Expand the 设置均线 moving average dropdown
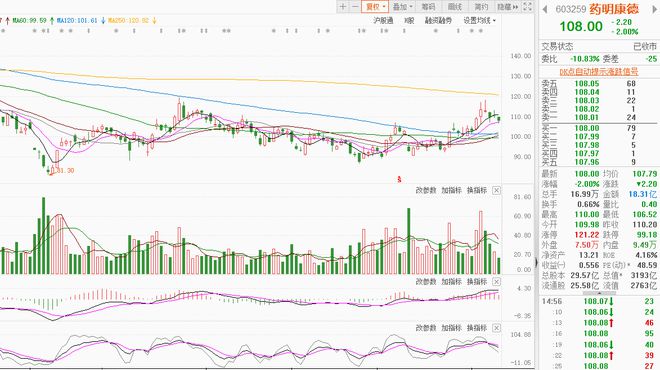This screenshot has height=370, width=660. point(479,20)
